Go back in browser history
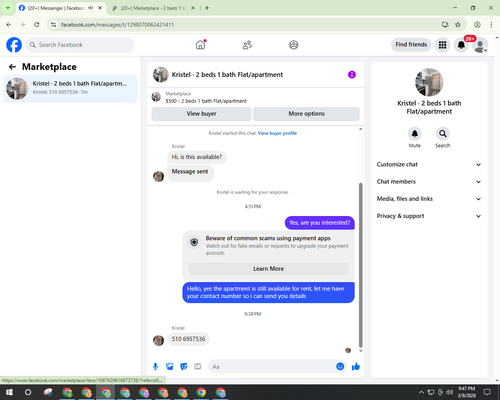The image size is (500, 400). click(x=9, y=25)
